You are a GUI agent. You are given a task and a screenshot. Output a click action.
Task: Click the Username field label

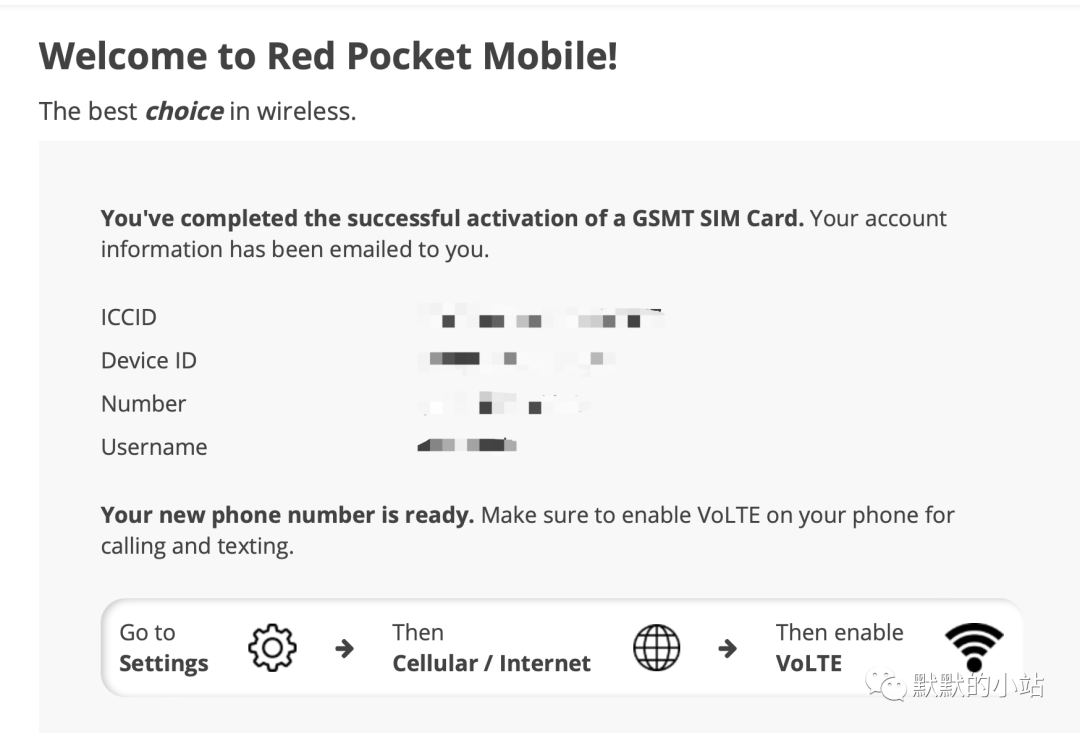pyautogui.click(x=154, y=446)
